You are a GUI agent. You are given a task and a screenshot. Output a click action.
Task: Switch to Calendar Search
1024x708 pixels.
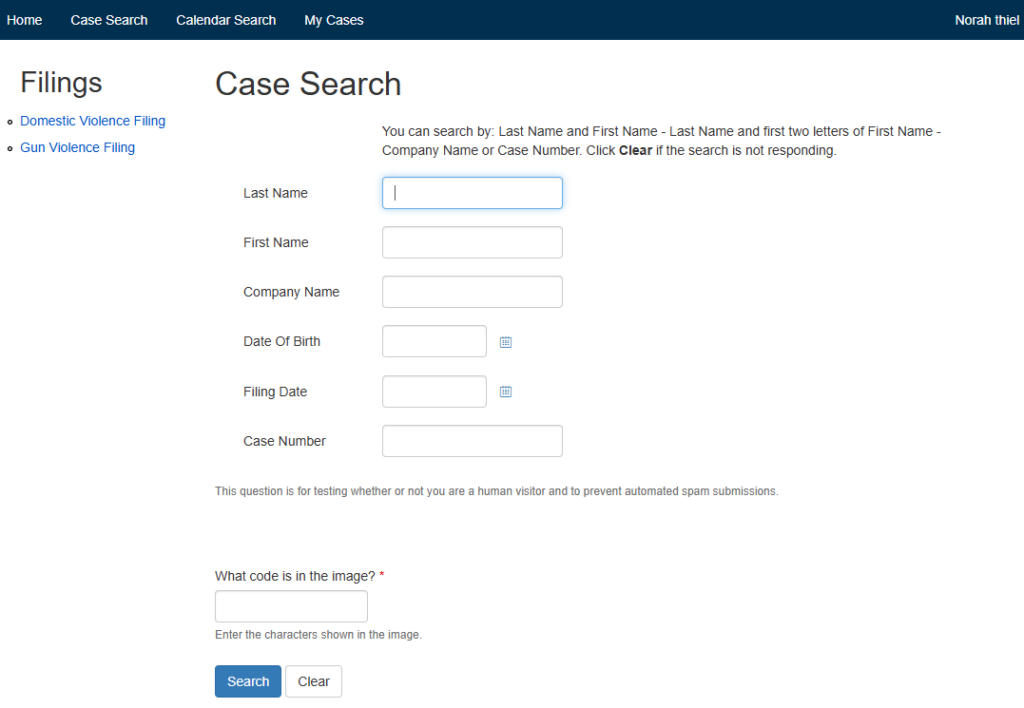226,20
